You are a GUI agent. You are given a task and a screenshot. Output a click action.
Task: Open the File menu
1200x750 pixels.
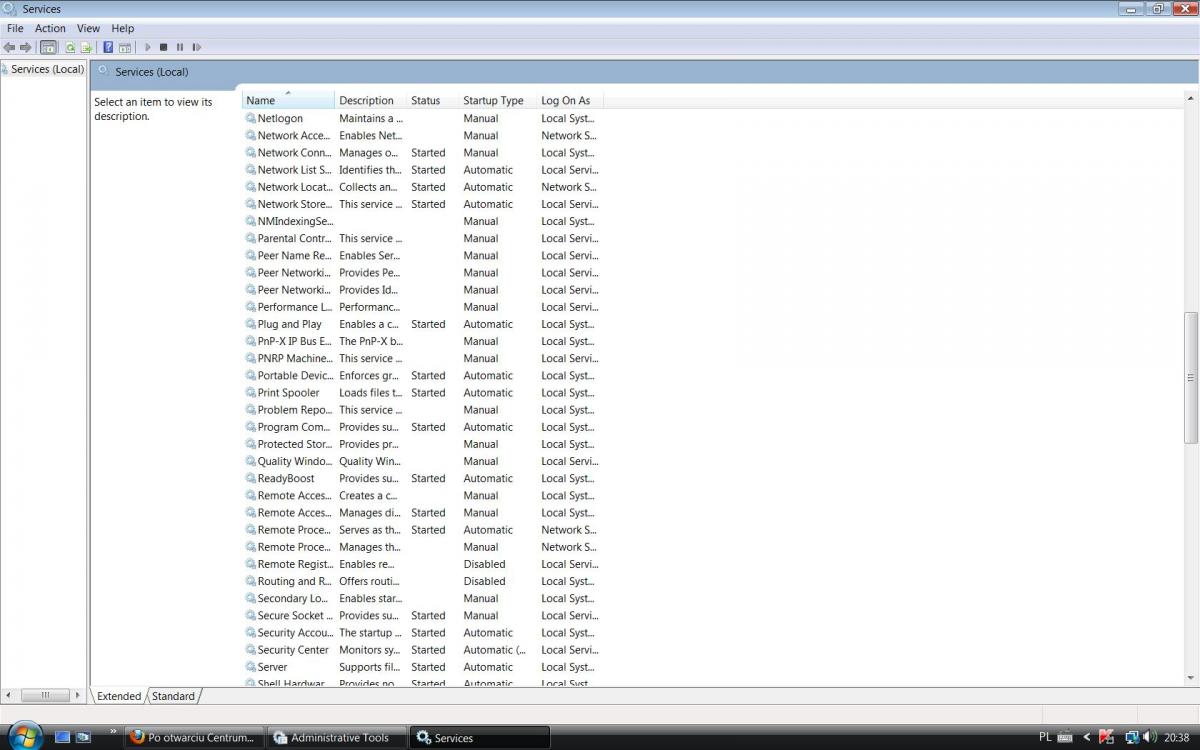coord(15,28)
